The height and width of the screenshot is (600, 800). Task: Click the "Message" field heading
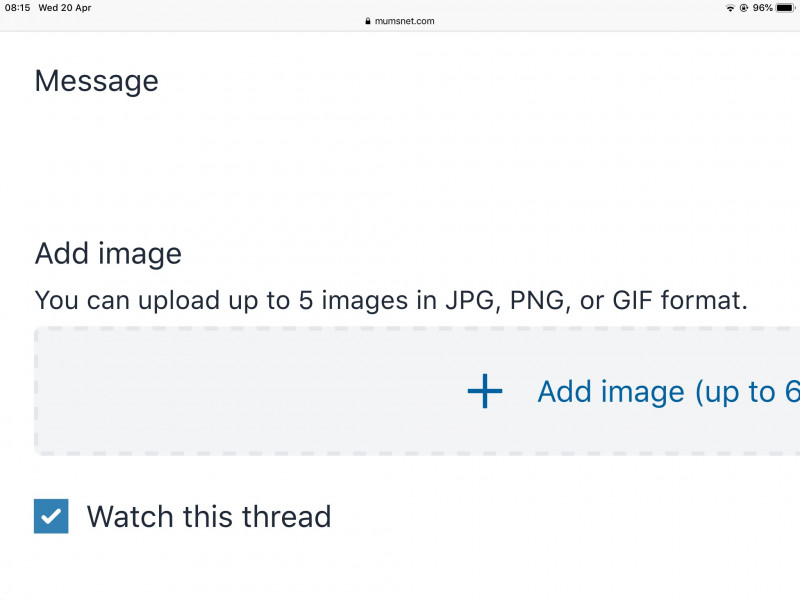click(x=96, y=81)
